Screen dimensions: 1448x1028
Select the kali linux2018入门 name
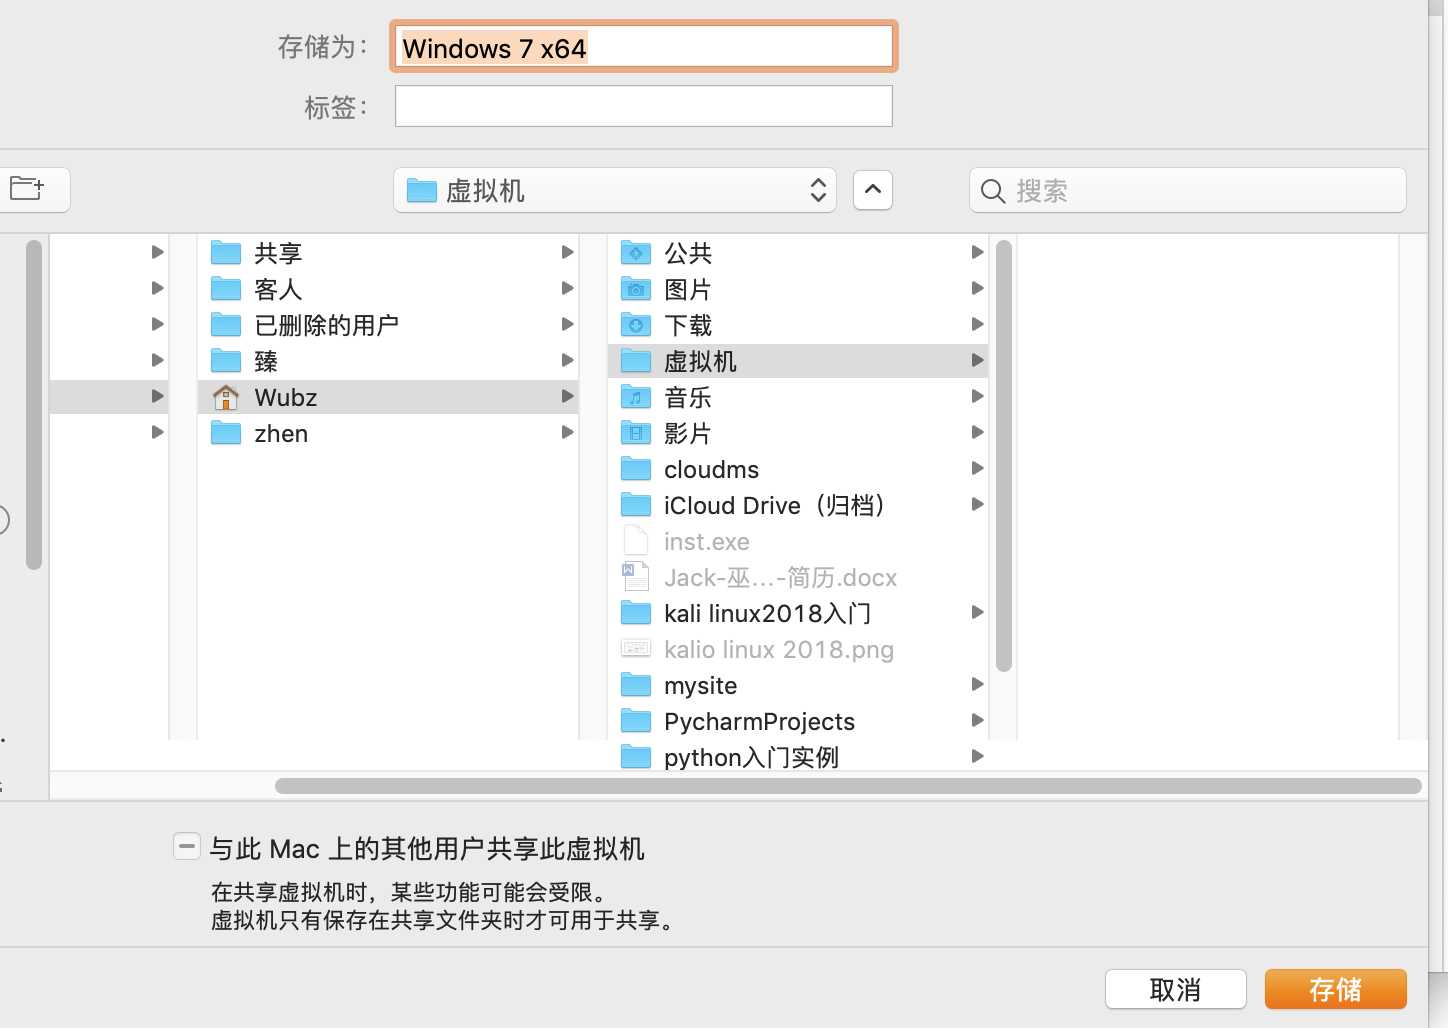coord(767,613)
